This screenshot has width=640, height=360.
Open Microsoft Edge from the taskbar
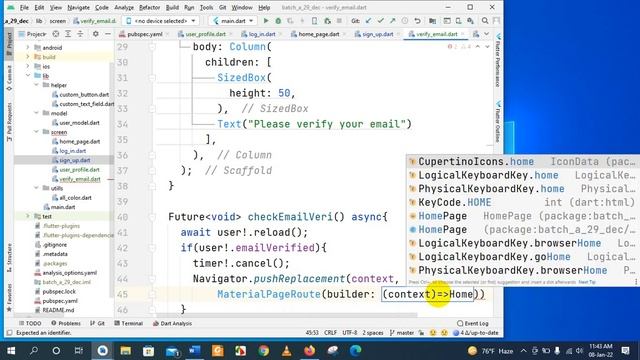click(356, 350)
